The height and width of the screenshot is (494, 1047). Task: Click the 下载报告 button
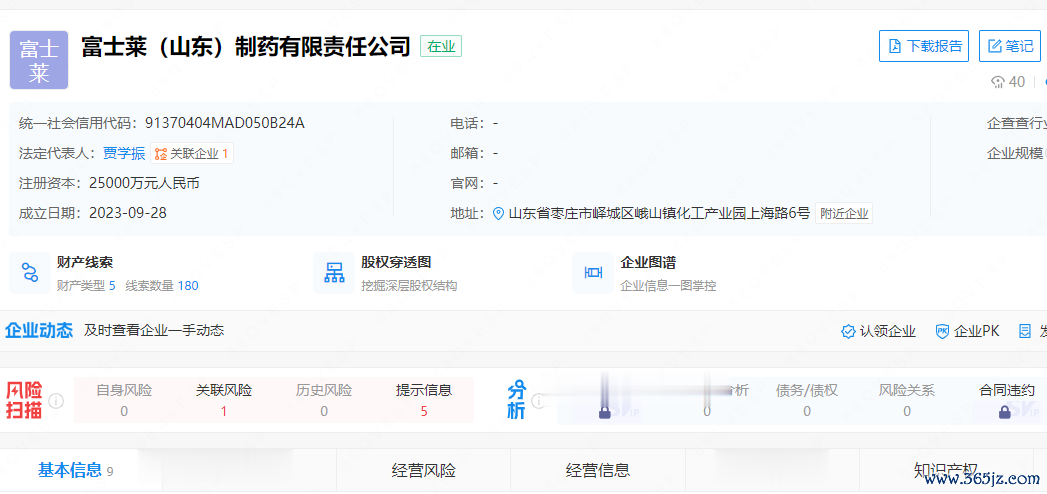[923, 46]
